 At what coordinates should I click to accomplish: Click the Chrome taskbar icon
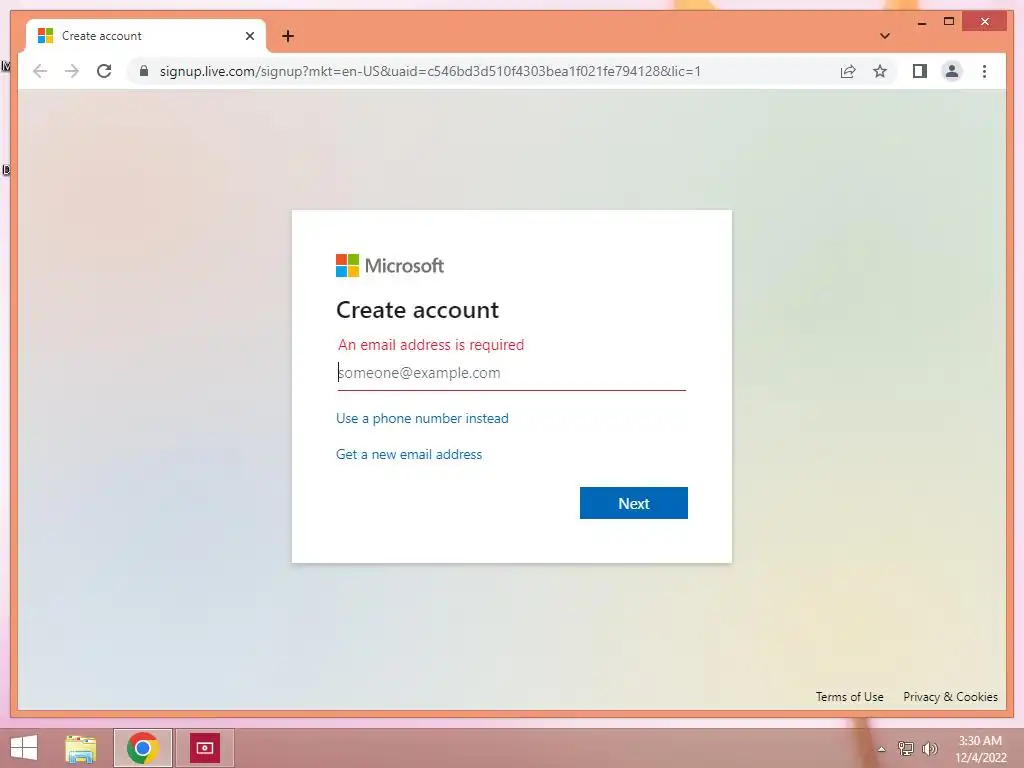pos(142,748)
